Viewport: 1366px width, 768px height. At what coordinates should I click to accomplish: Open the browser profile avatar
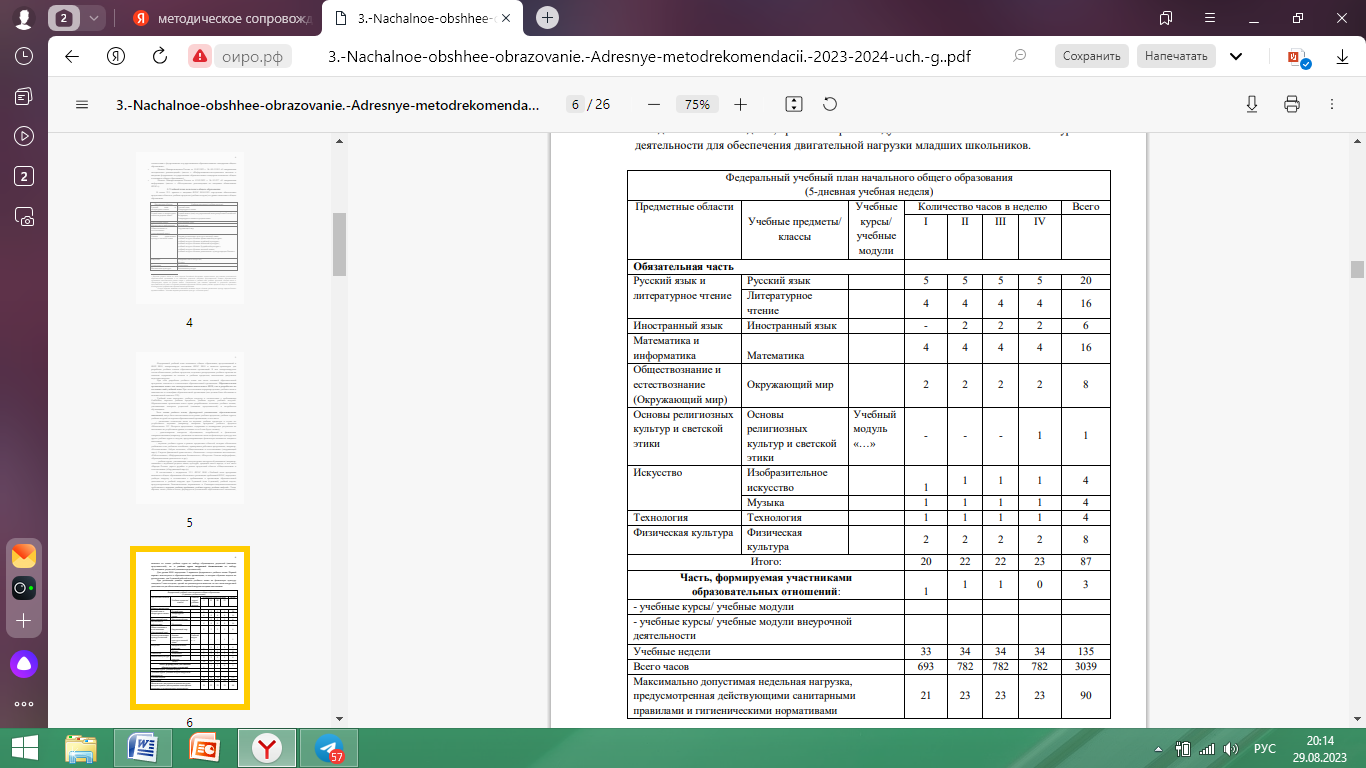coord(24,17)
